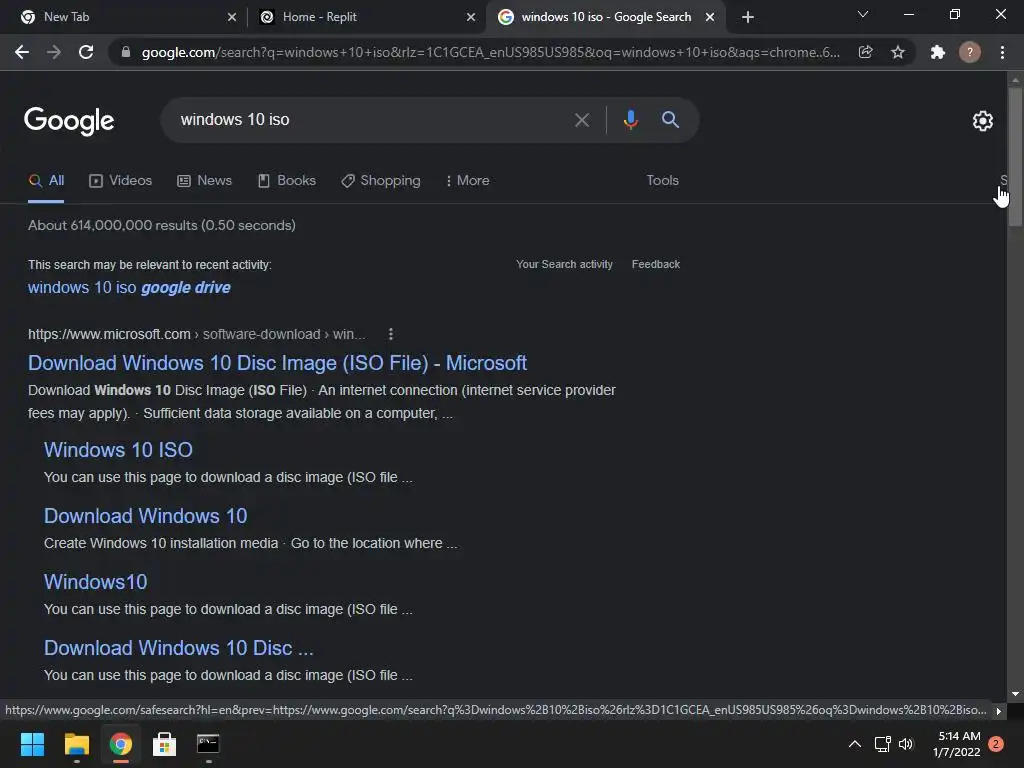Open the taskbar clock showing 5:14 AM
1024x768 pixels.
click(x=957, y=744)
